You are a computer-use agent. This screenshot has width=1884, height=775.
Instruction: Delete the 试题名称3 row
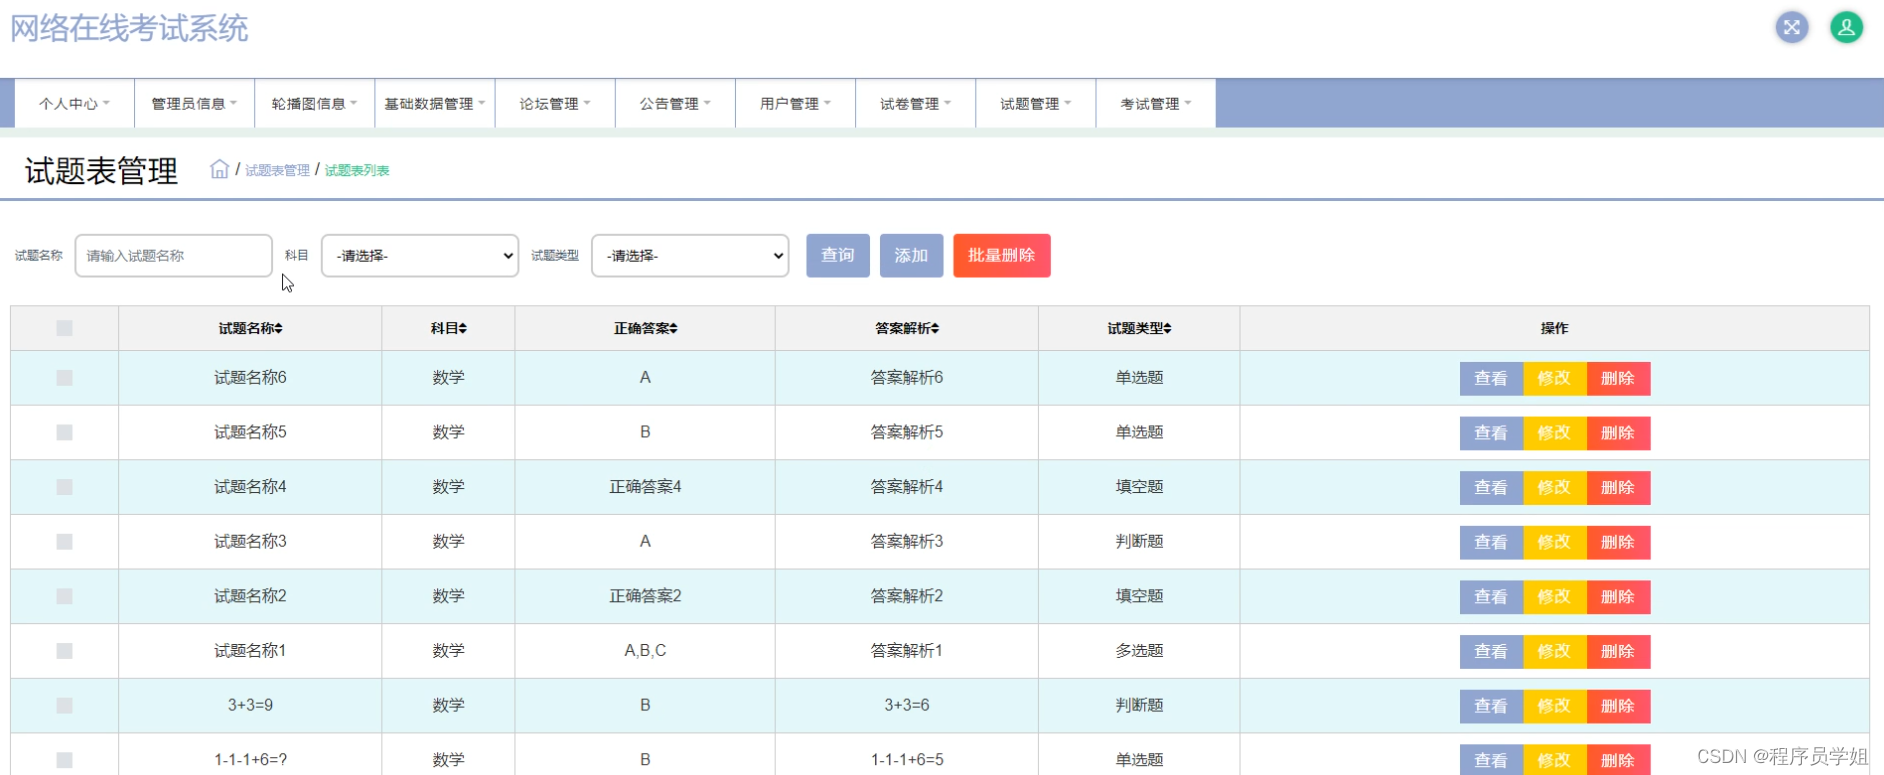click(1618, 542)
